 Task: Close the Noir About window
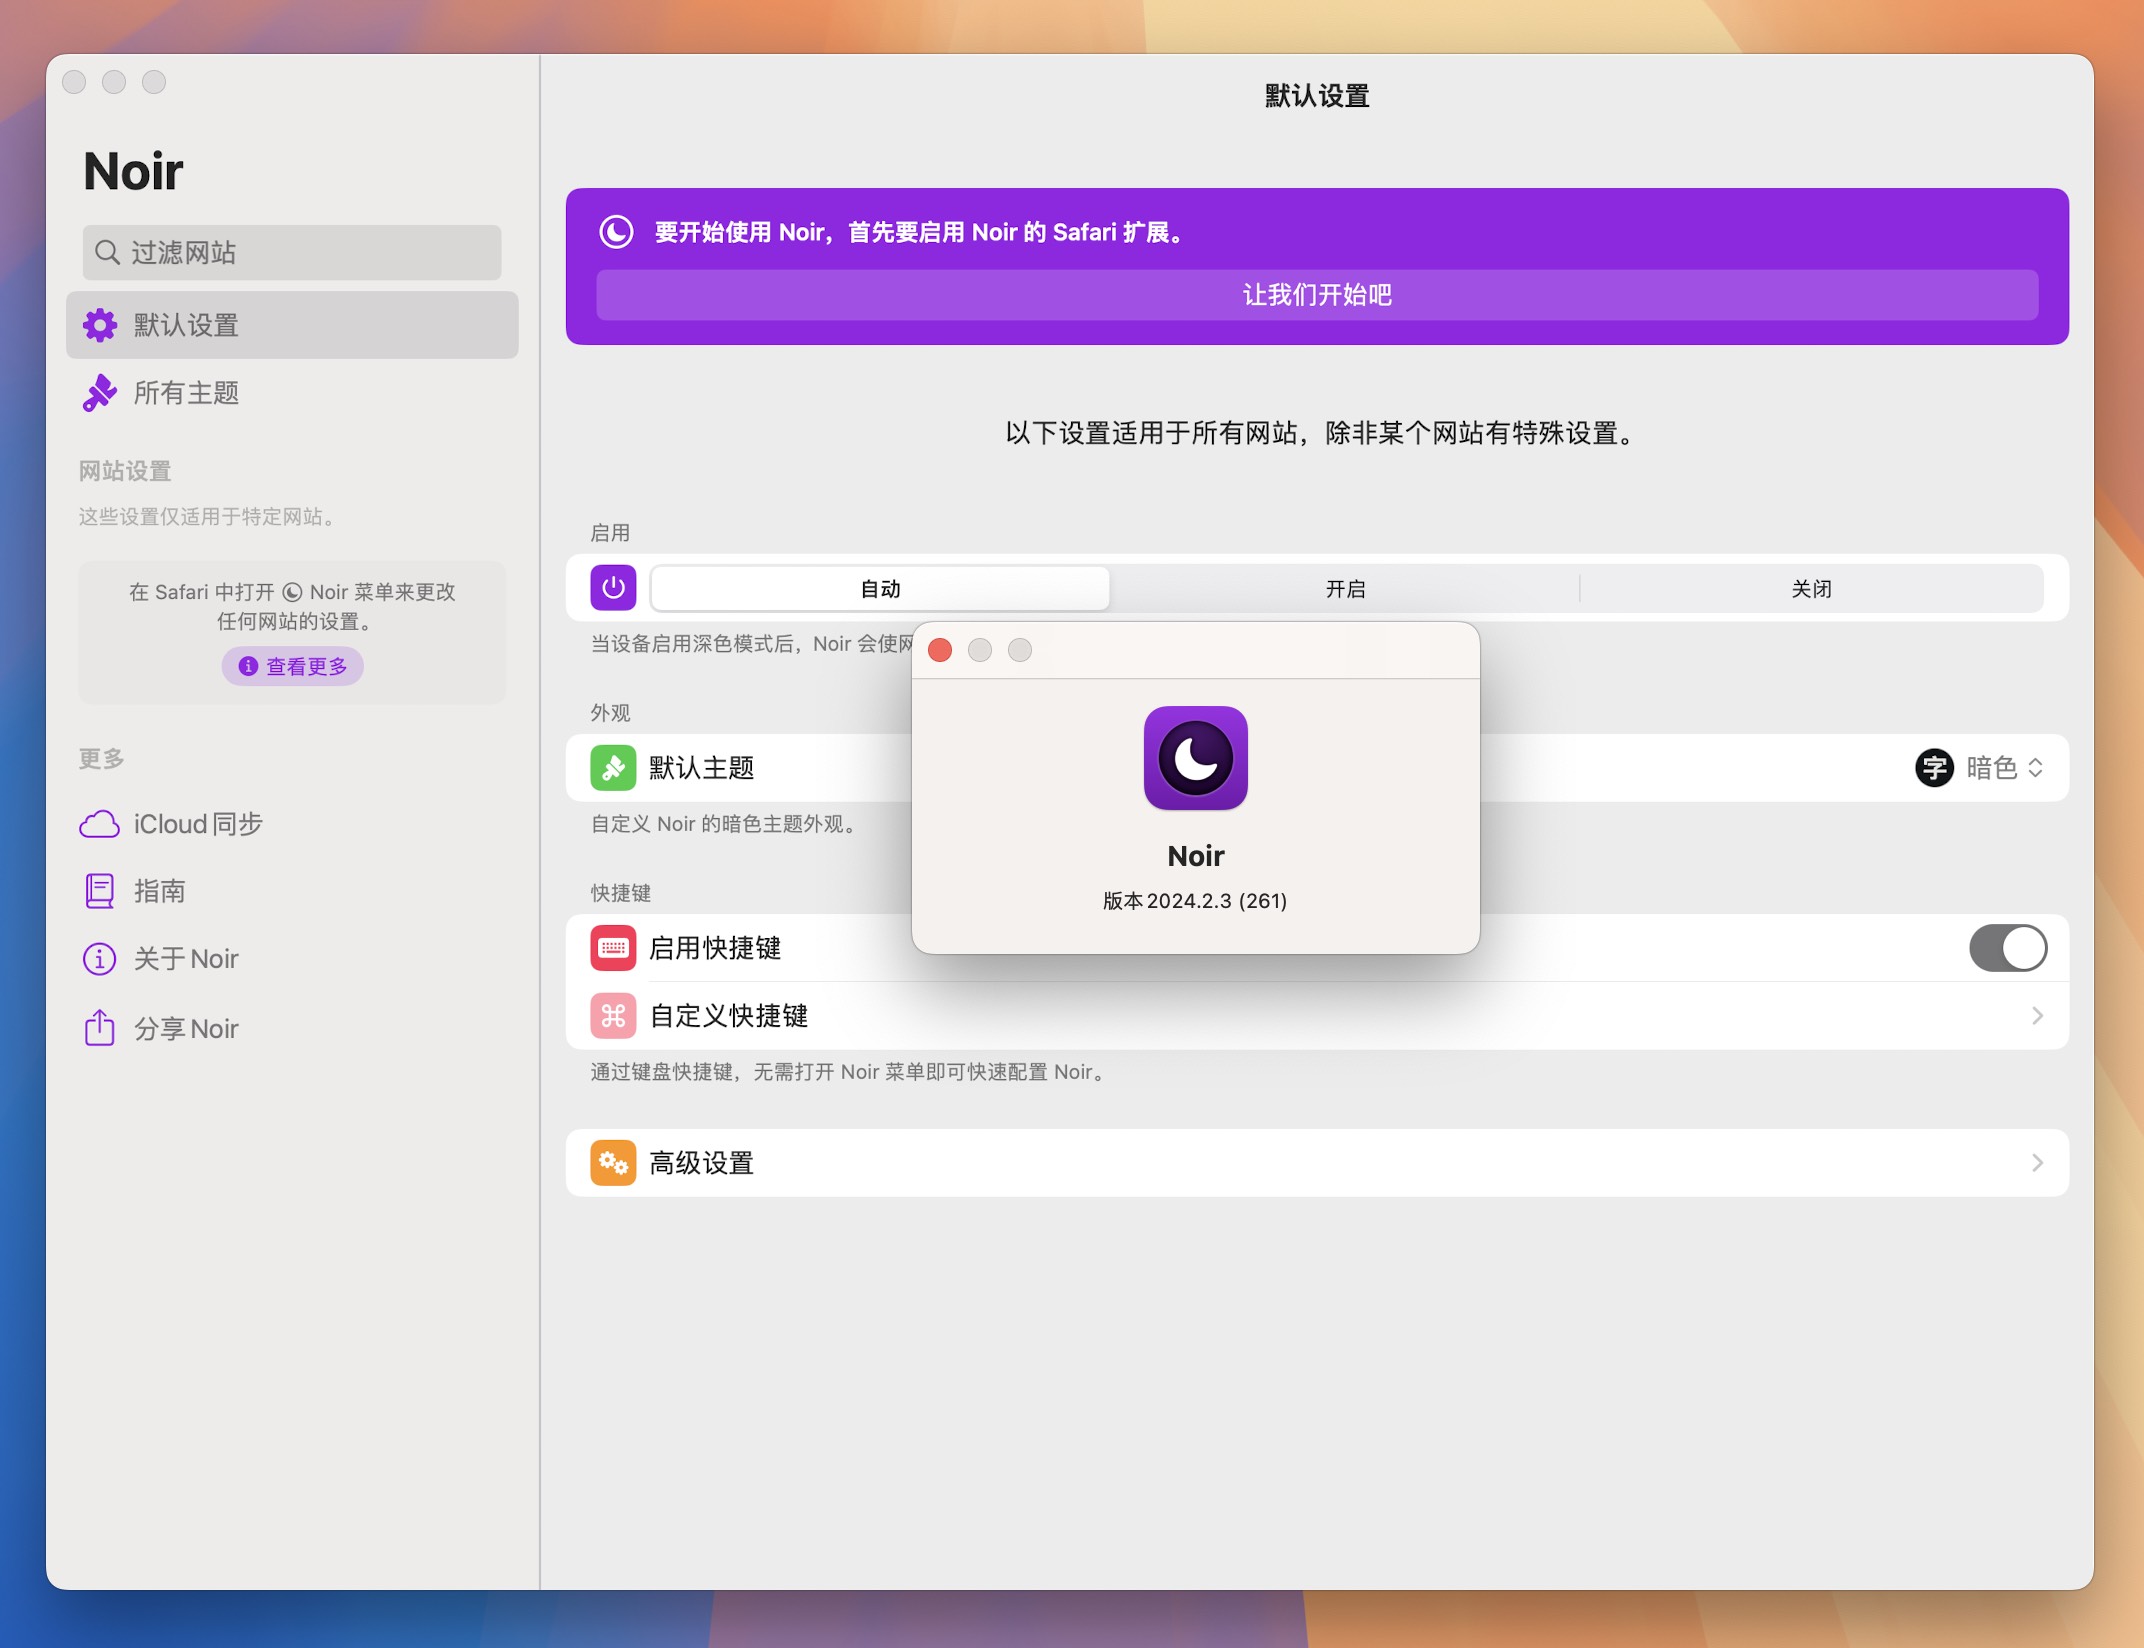coord(940,650)
